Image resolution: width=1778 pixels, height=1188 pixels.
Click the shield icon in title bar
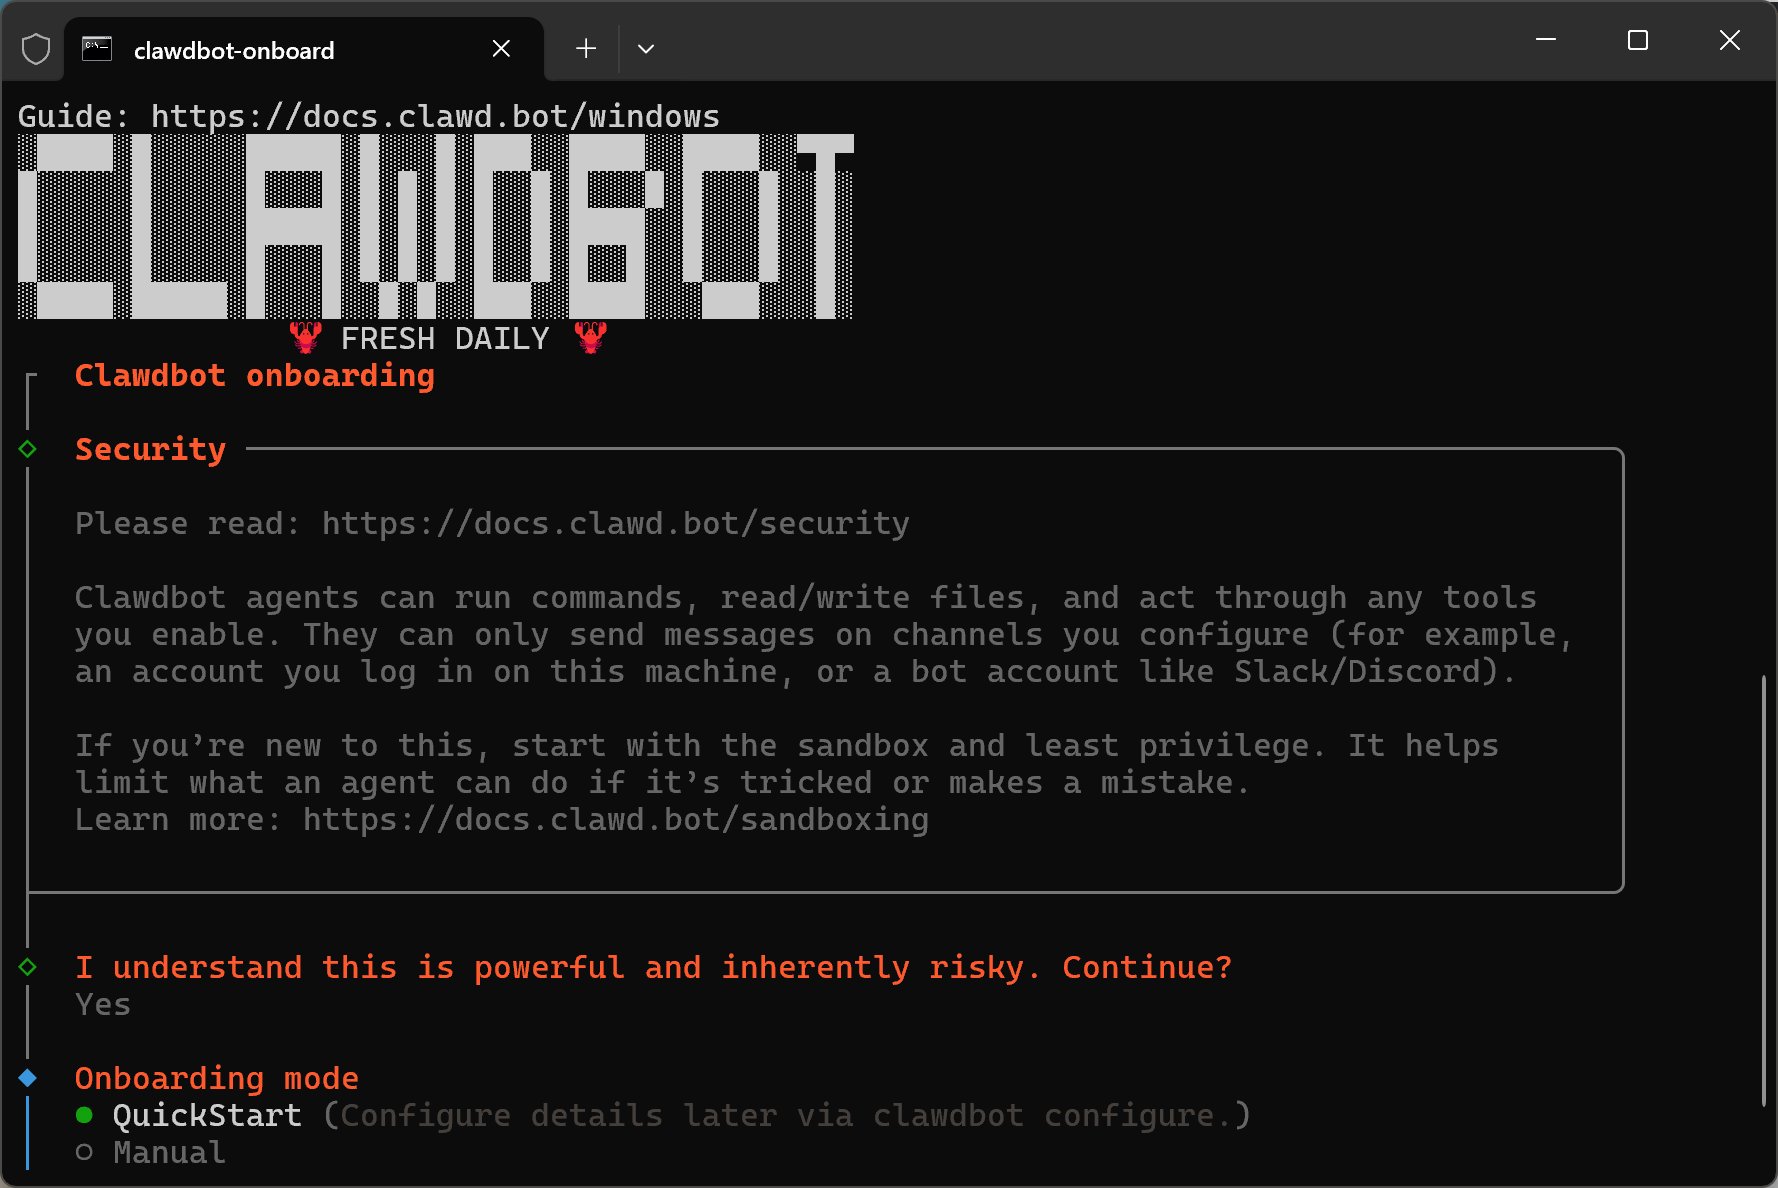[x=36, y=49]
